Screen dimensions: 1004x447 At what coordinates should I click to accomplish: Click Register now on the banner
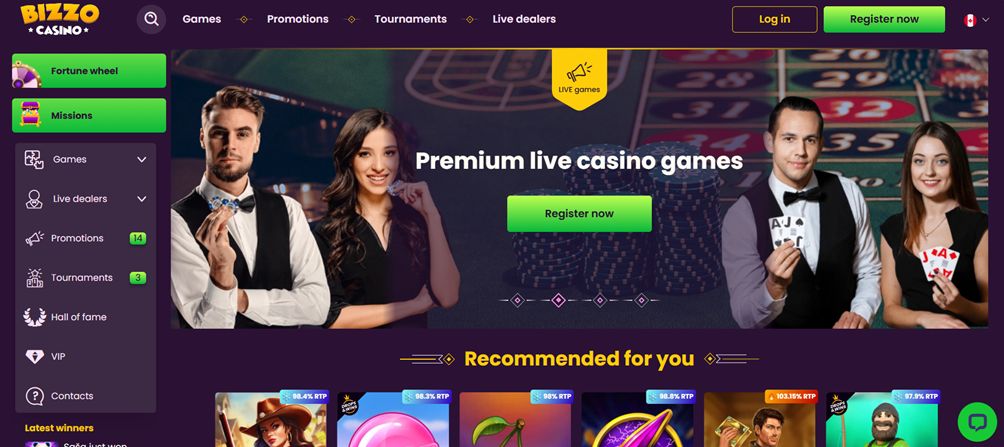[x=579, y=214]
